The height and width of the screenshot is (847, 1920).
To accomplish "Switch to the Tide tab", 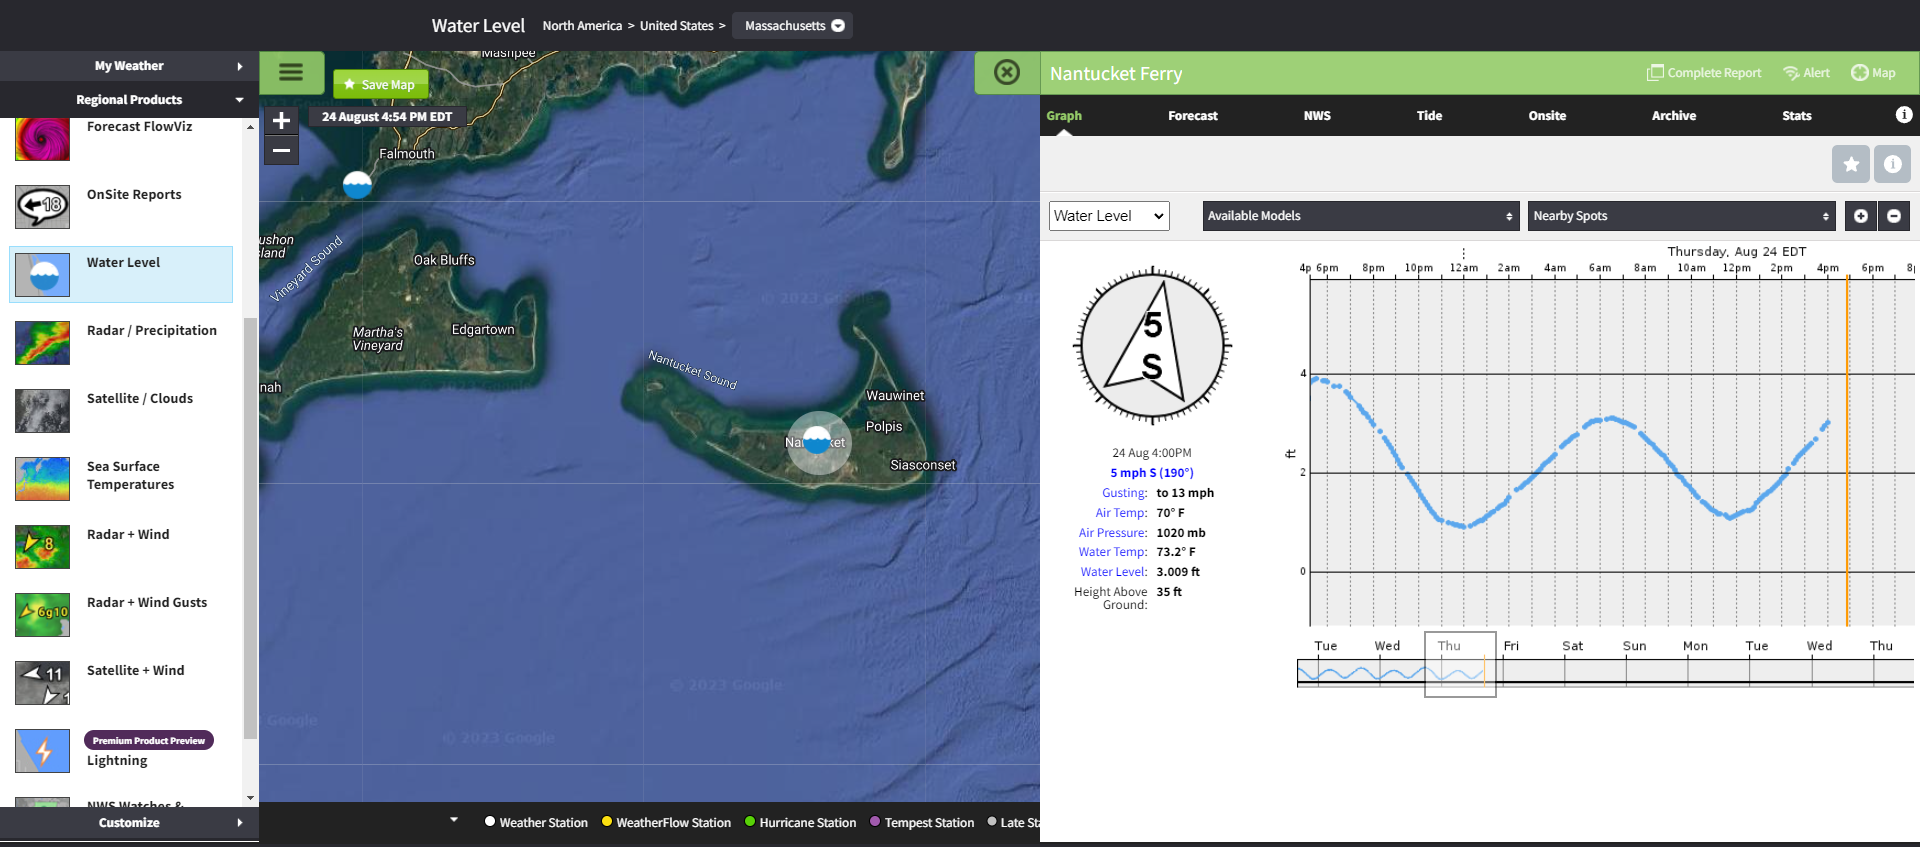I will (x=1429, y=116).
